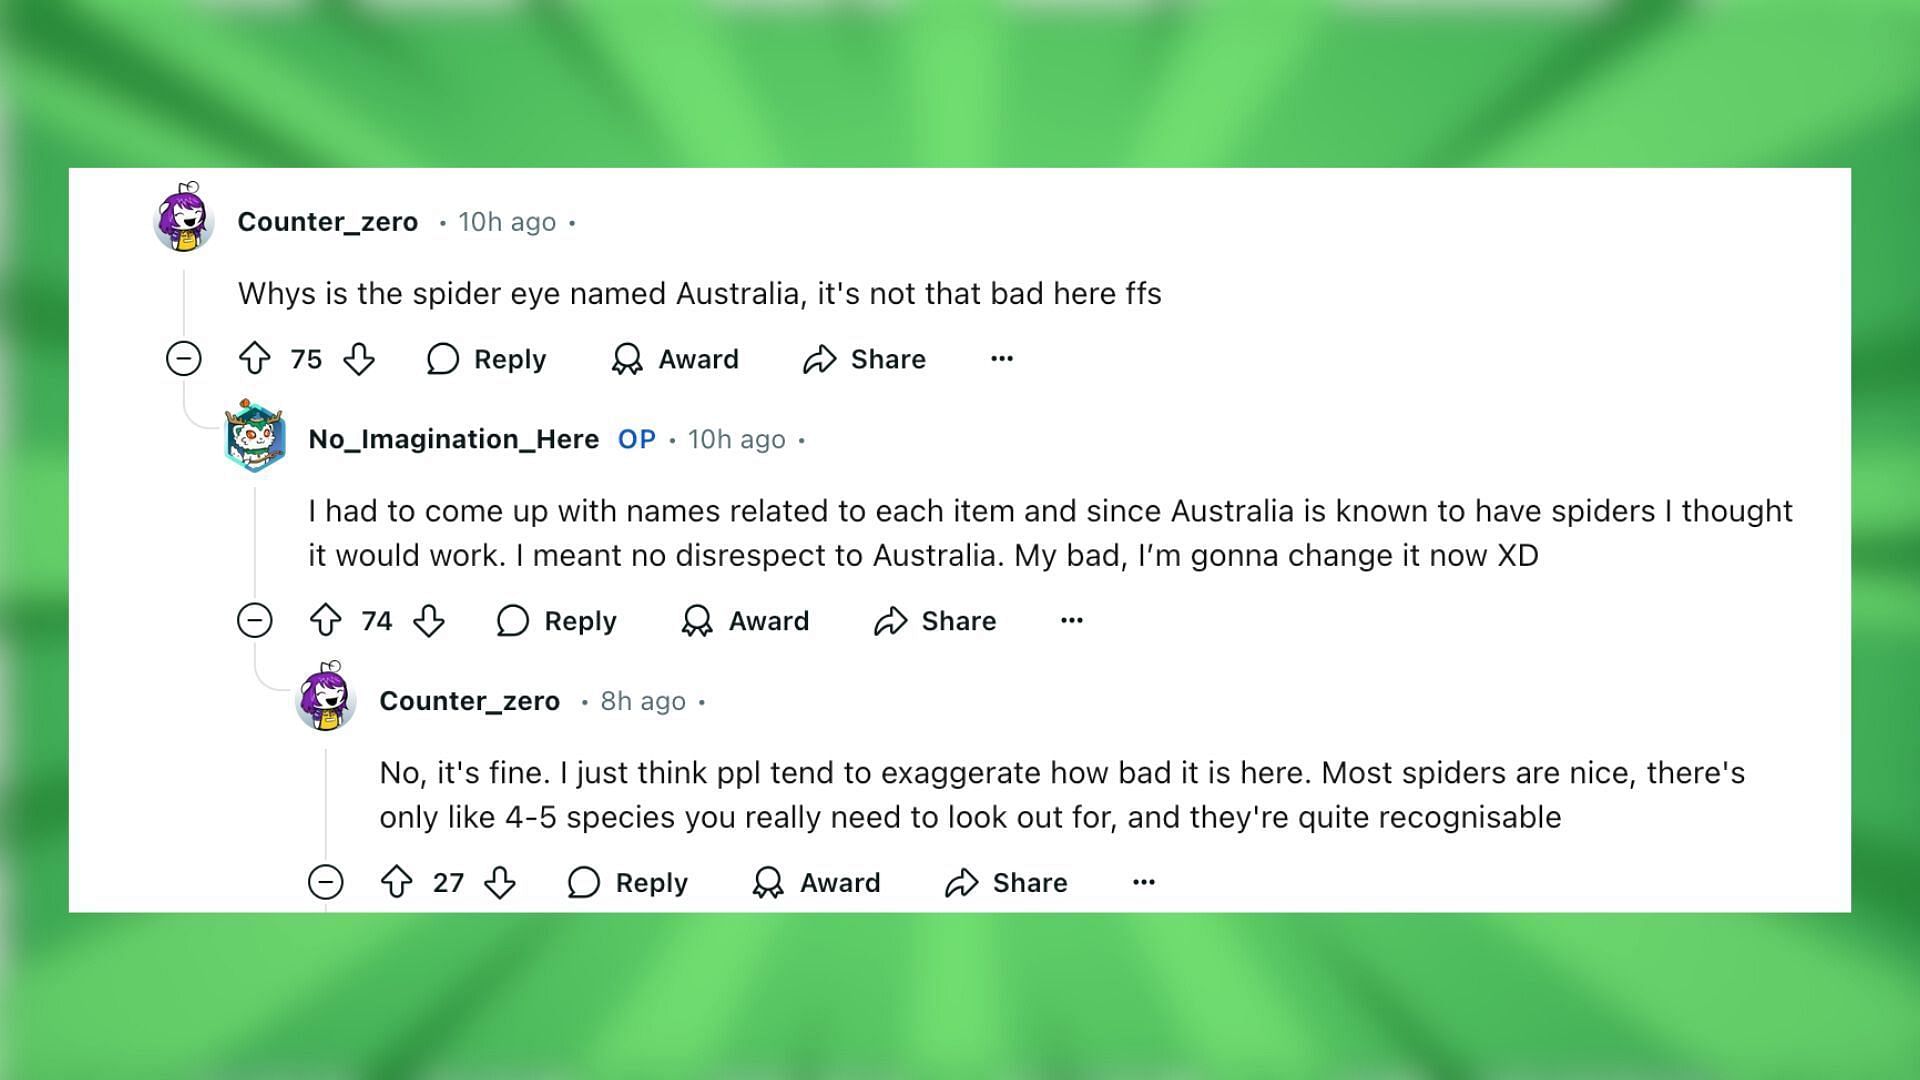Click the upvote arrow on No_Imagination_Here's reply
This screenshot has height=1080, width=1920.
327,620
